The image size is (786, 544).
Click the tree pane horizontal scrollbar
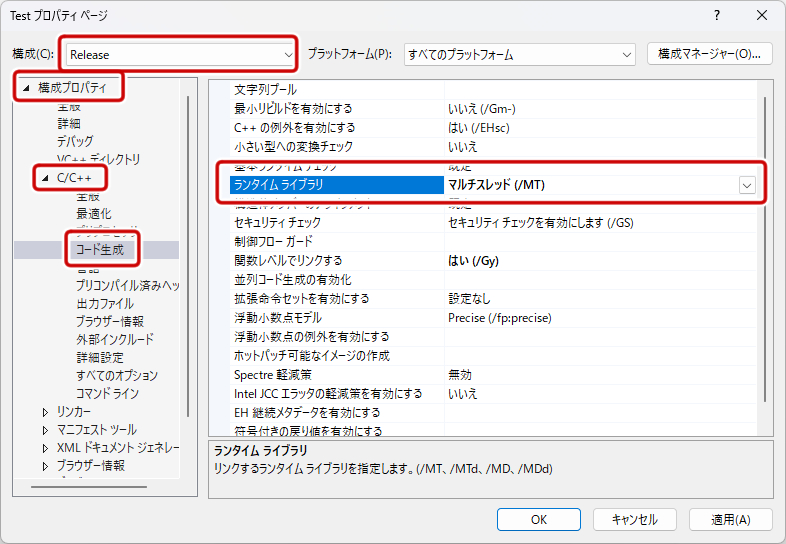pos(89,486)
